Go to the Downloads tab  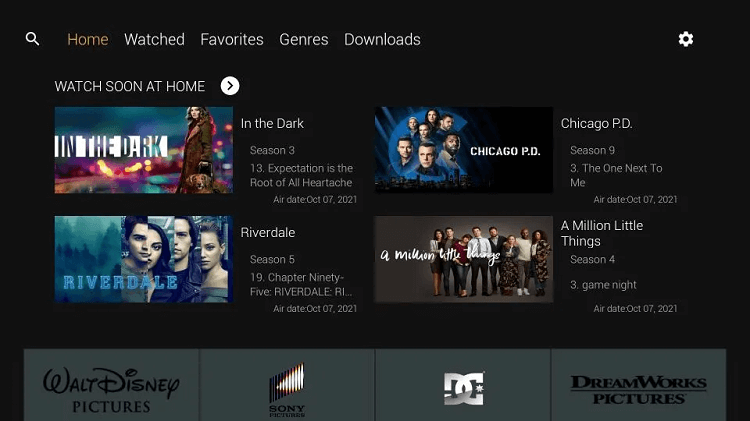tap(382, 39)
